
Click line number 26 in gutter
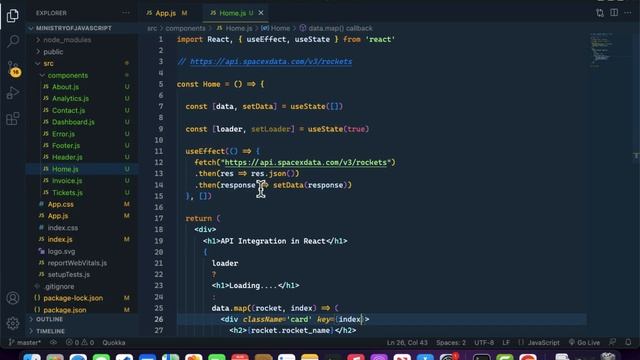[159, 319]
